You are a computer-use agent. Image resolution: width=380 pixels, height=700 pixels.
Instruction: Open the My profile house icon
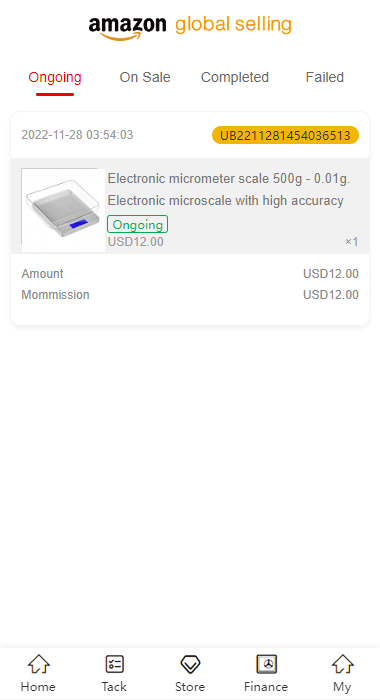coord(342,664)
